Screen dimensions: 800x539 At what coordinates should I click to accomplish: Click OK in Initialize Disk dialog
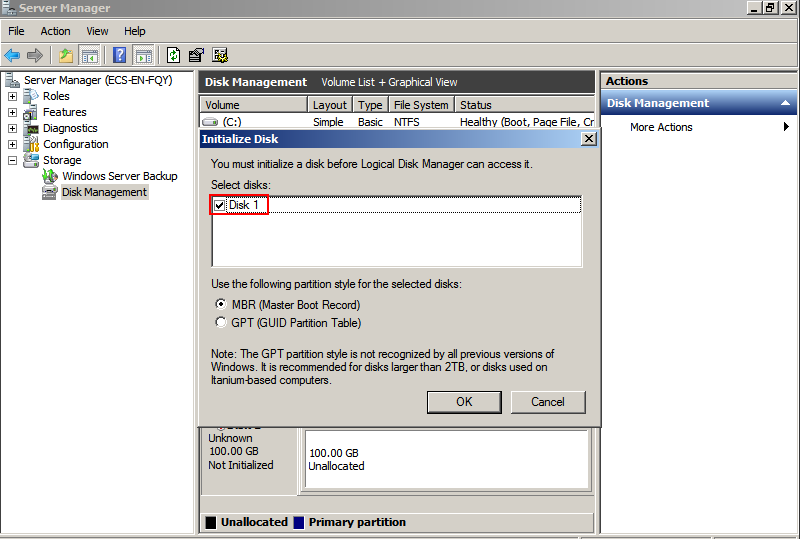pos(464,402)
